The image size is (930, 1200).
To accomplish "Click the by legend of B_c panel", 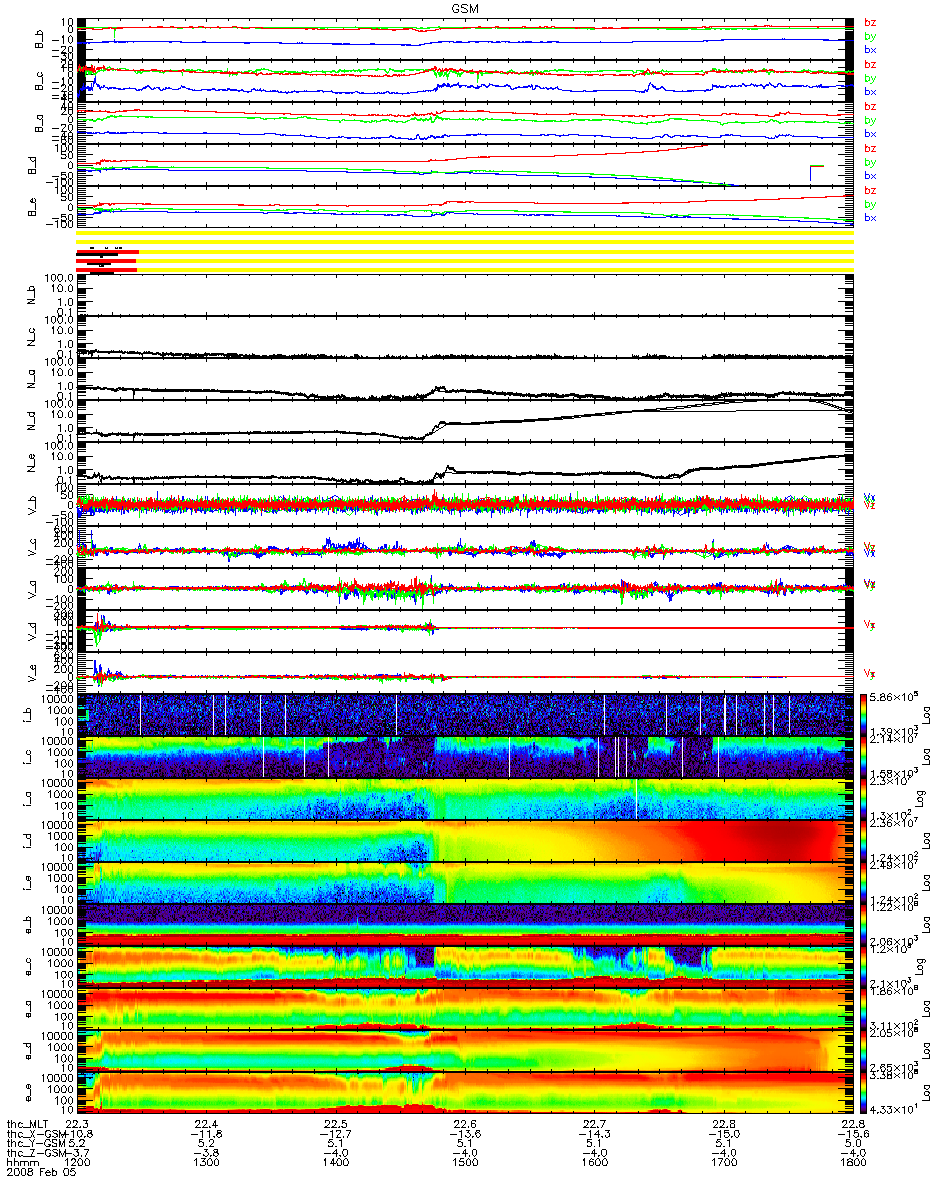I will pos(869,78).
